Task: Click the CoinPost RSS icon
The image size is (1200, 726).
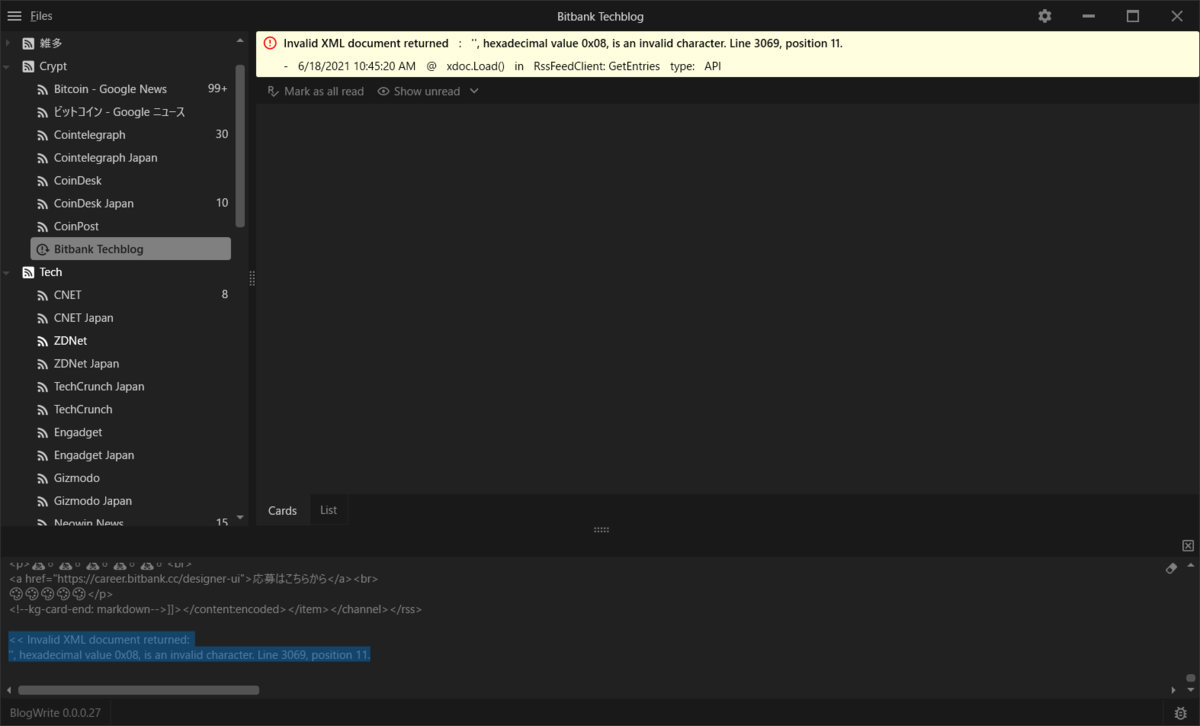Action: [x=43, y=226]
